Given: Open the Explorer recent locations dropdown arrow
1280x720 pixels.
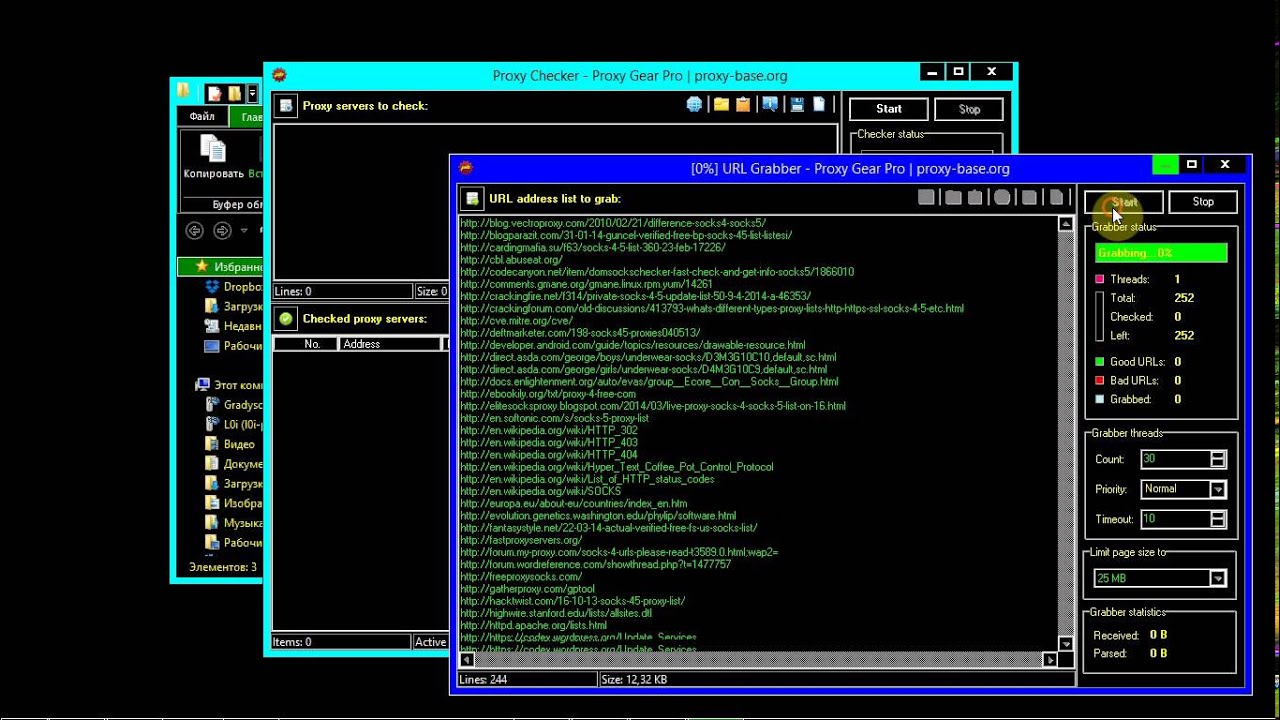Looking at the screenshot, I should tap(244, 231).
